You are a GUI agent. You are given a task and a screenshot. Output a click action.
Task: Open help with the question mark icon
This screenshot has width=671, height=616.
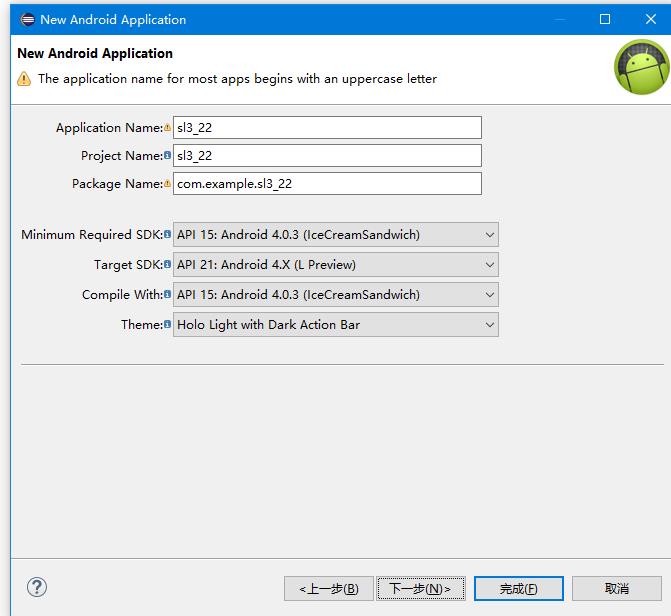point(37,587)
